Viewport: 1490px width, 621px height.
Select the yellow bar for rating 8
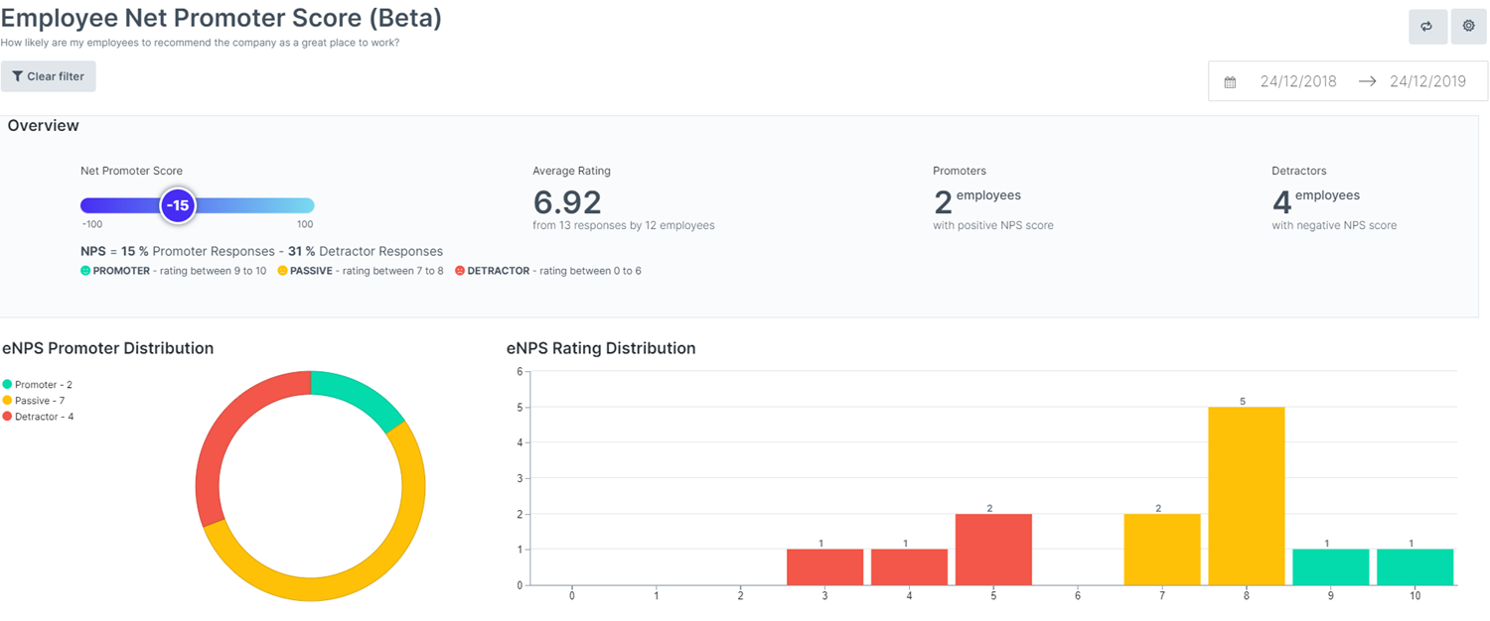pyautogui.click(x=1245, y=495)
